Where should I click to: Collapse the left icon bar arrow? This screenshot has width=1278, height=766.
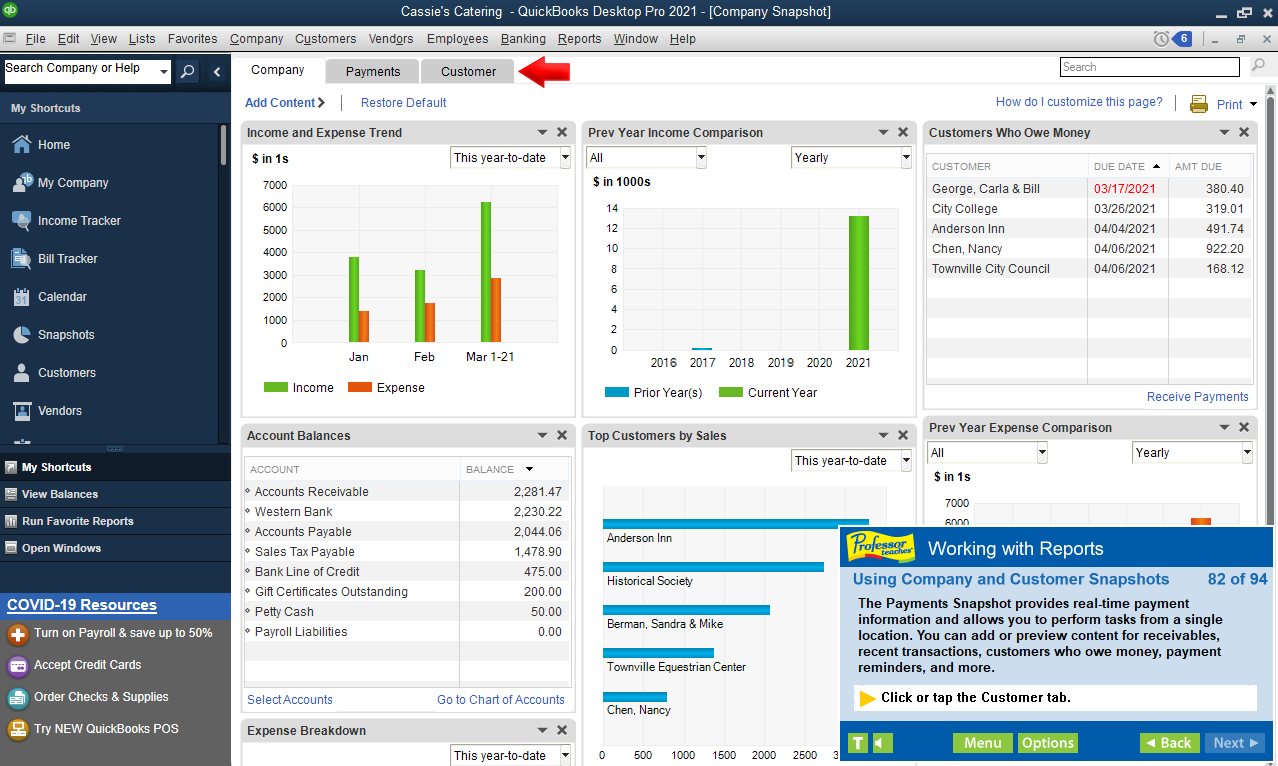tap(217, 71)
